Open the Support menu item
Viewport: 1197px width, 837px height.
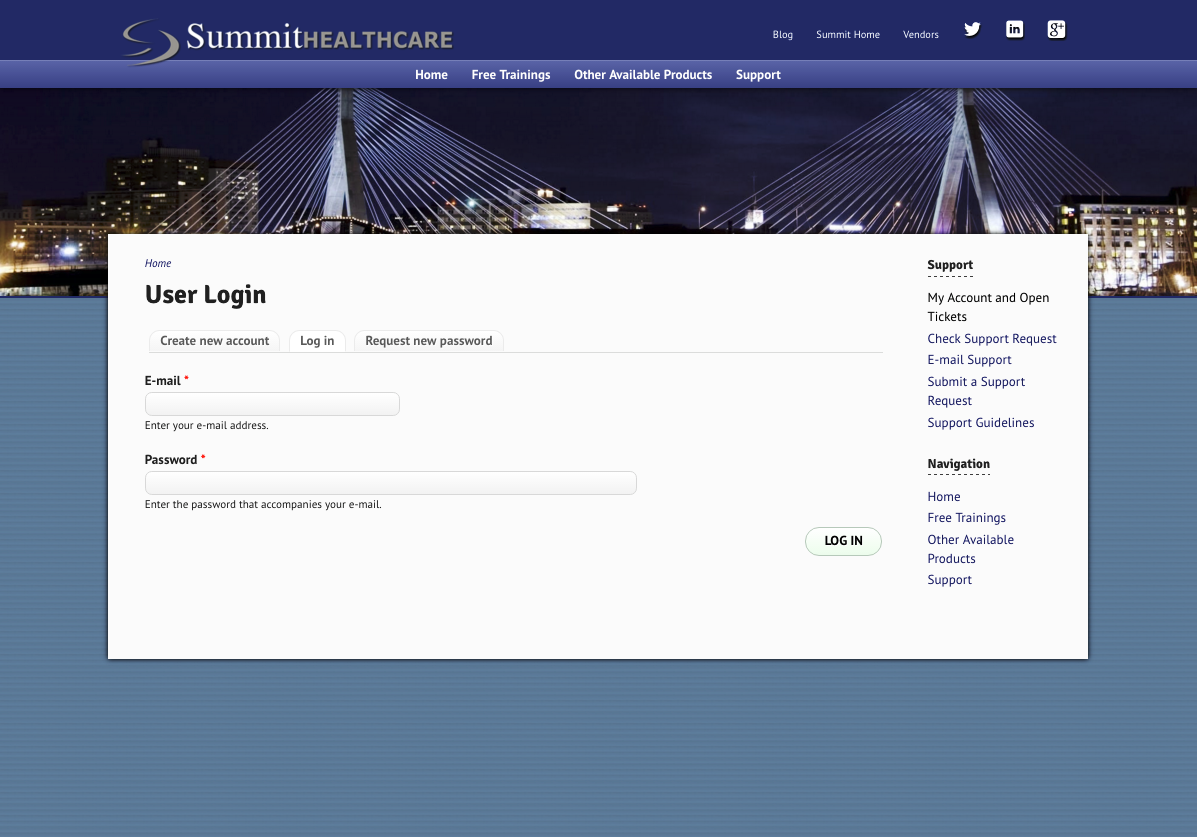tap(757, 74)
